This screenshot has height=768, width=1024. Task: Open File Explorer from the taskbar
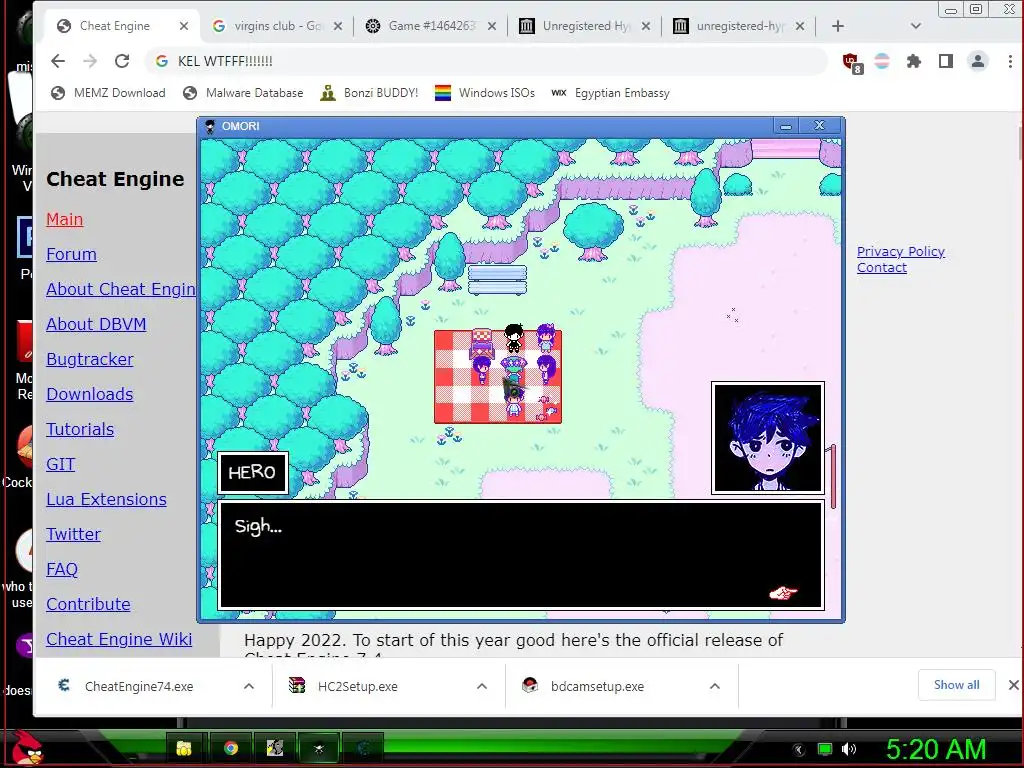[184, 748]
